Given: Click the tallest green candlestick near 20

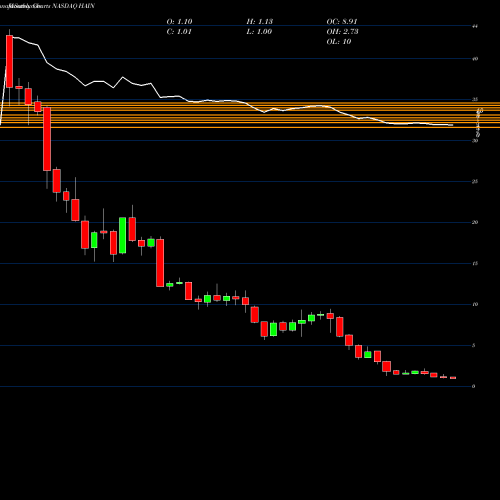Looking at the screenshot, I should (x=123, y=235).
